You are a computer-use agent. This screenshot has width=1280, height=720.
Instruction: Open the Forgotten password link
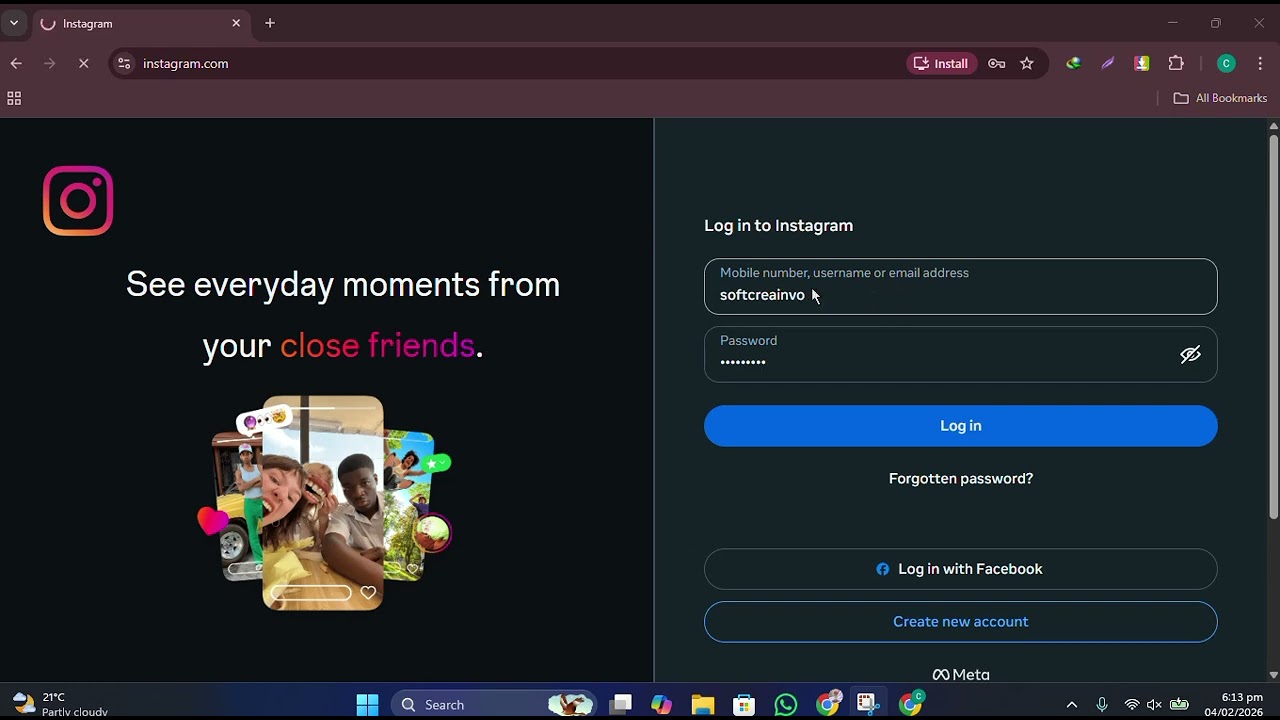pyautogui.click(x=960, y=479)
